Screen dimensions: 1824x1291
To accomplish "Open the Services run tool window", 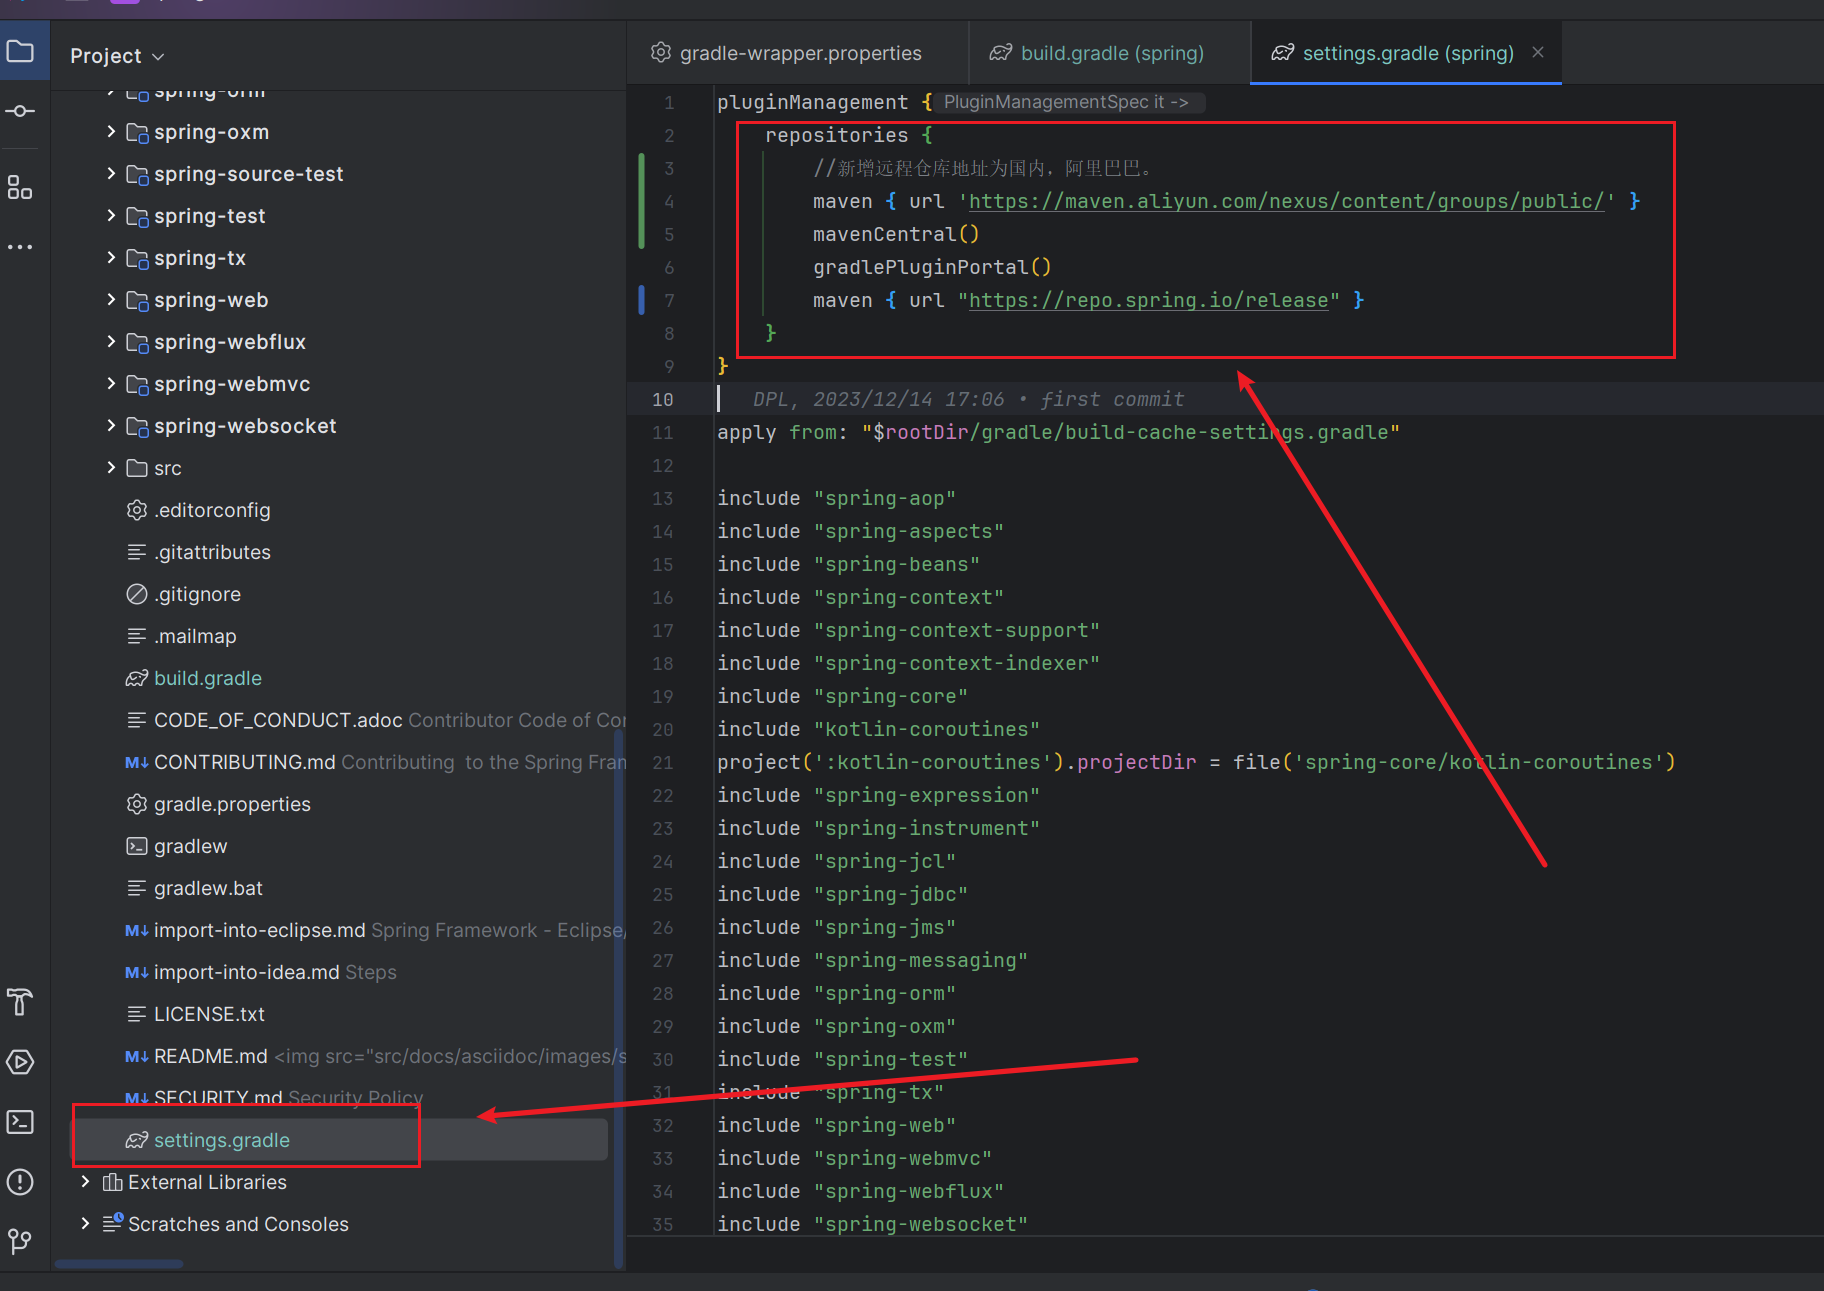I will pos(21,1062).
